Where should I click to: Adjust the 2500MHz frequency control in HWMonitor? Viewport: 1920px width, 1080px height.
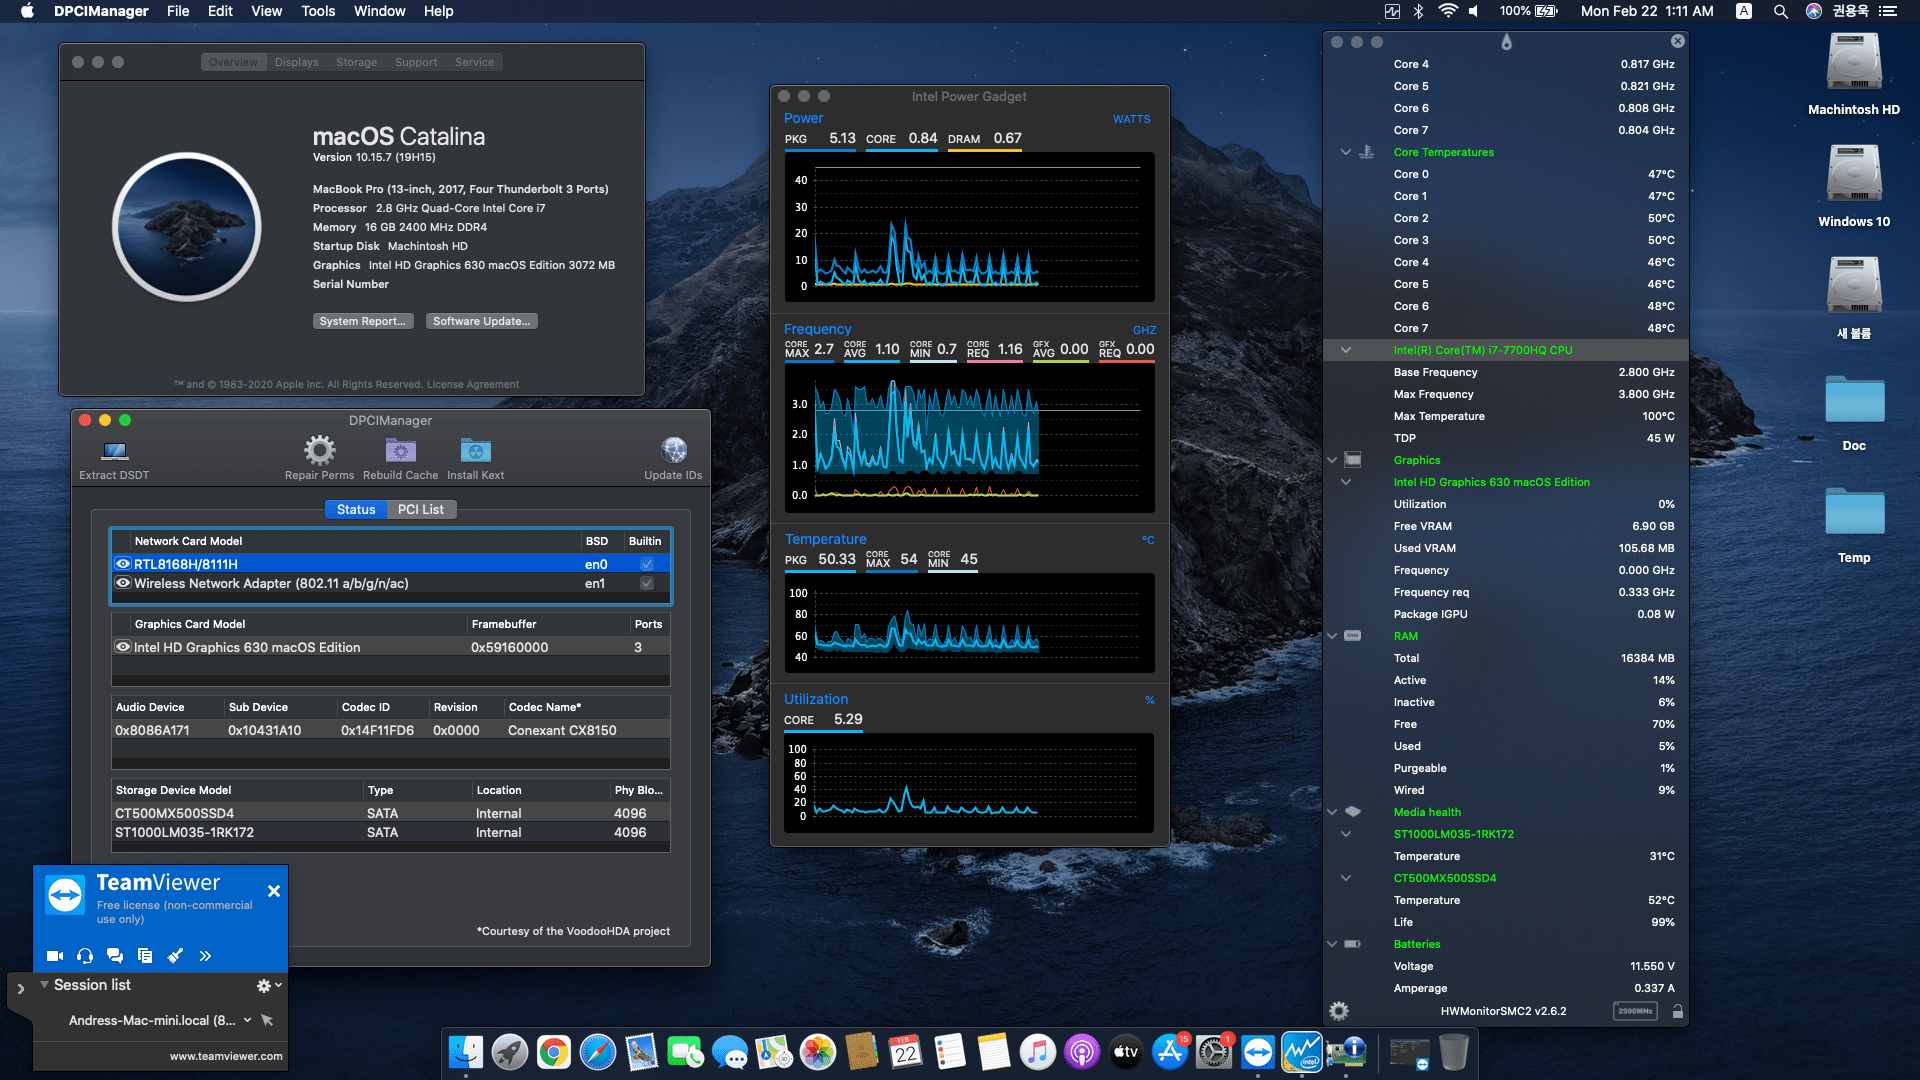point(1635,1011)
